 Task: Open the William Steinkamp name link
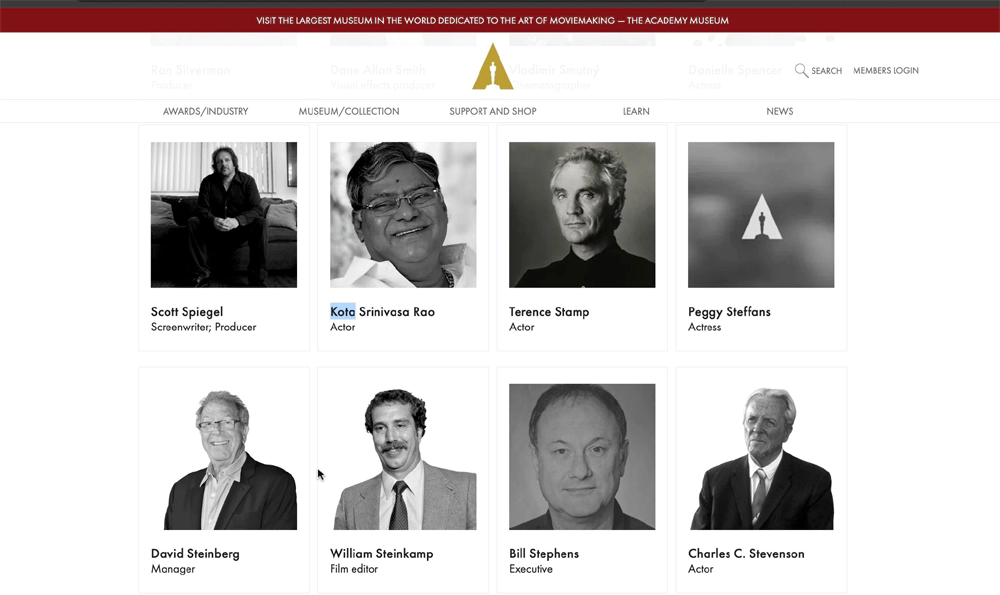coord(381,554)
